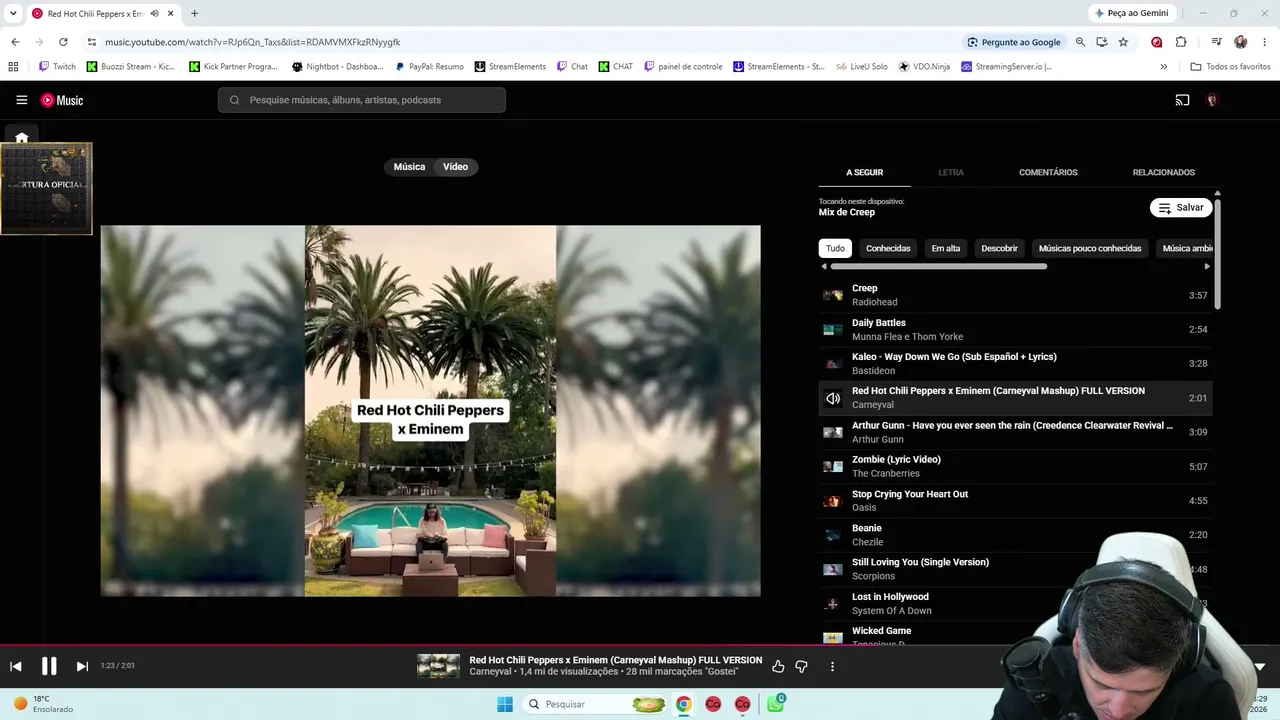Select the LETRA tab

pos(951,172)
